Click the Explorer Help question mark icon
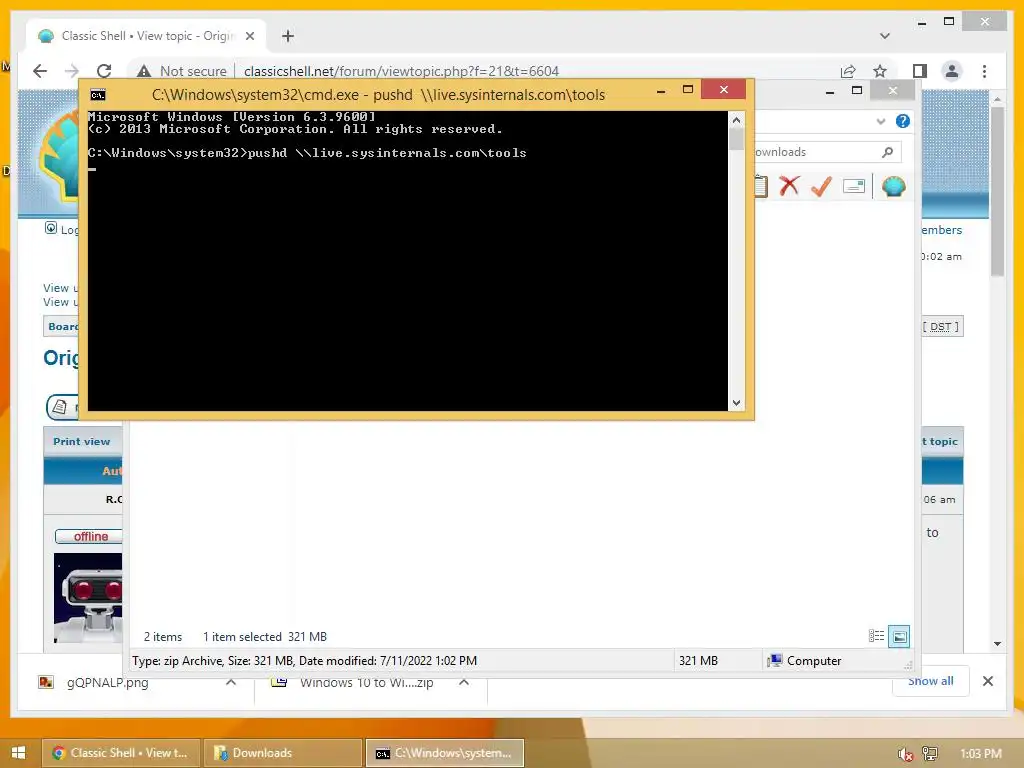 (903, 121)
